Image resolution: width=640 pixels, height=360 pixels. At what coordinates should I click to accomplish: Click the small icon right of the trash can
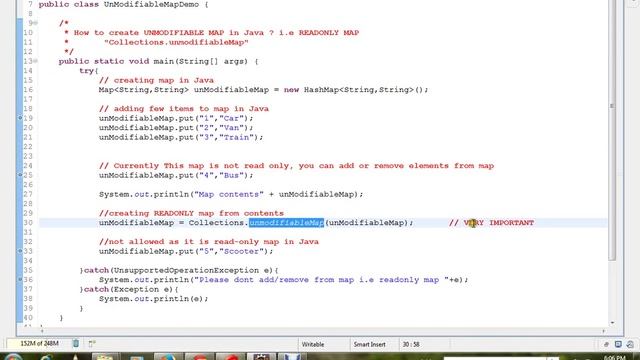pos(92,344)
